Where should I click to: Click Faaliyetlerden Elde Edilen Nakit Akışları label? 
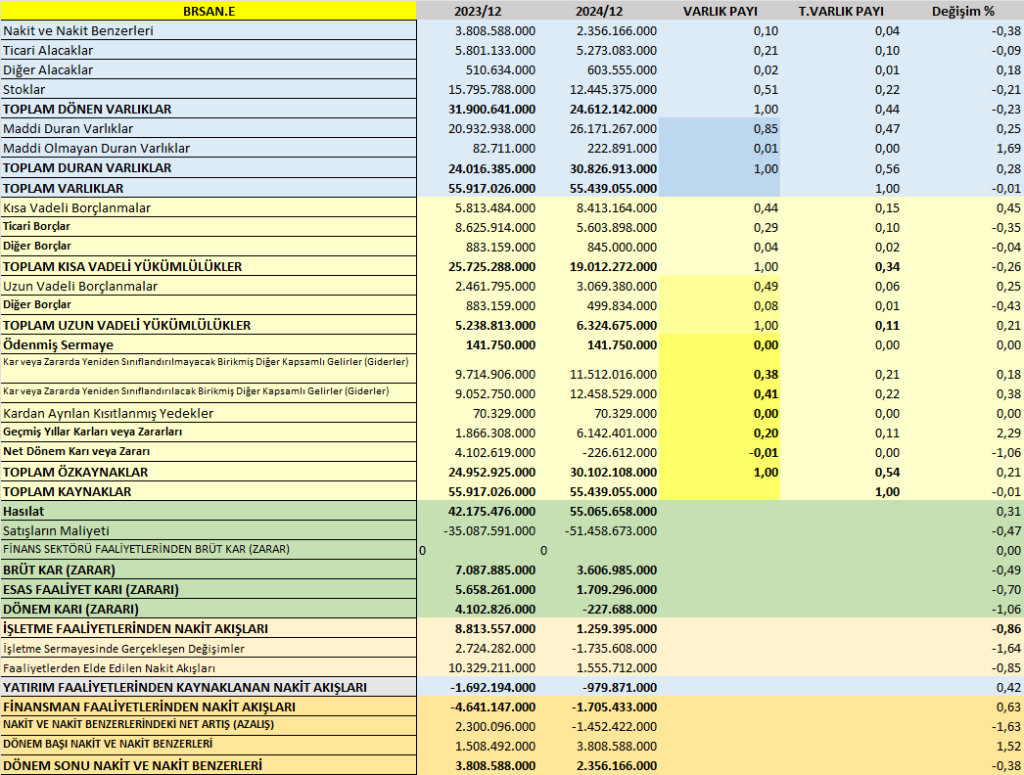(x=208, y=668)
